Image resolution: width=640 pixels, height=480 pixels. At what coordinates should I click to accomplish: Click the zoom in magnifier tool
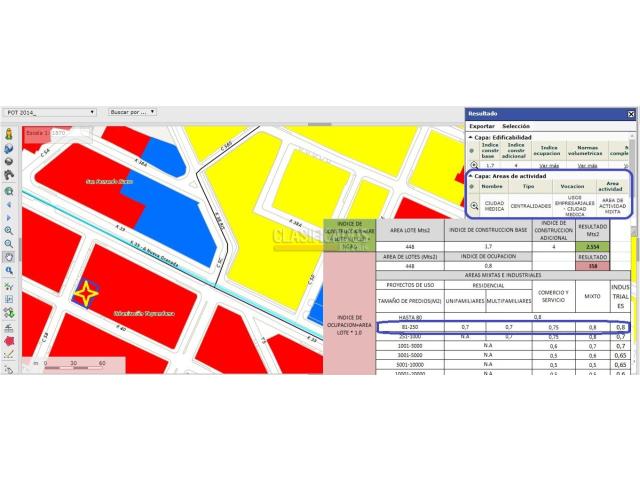pos(8,230)
